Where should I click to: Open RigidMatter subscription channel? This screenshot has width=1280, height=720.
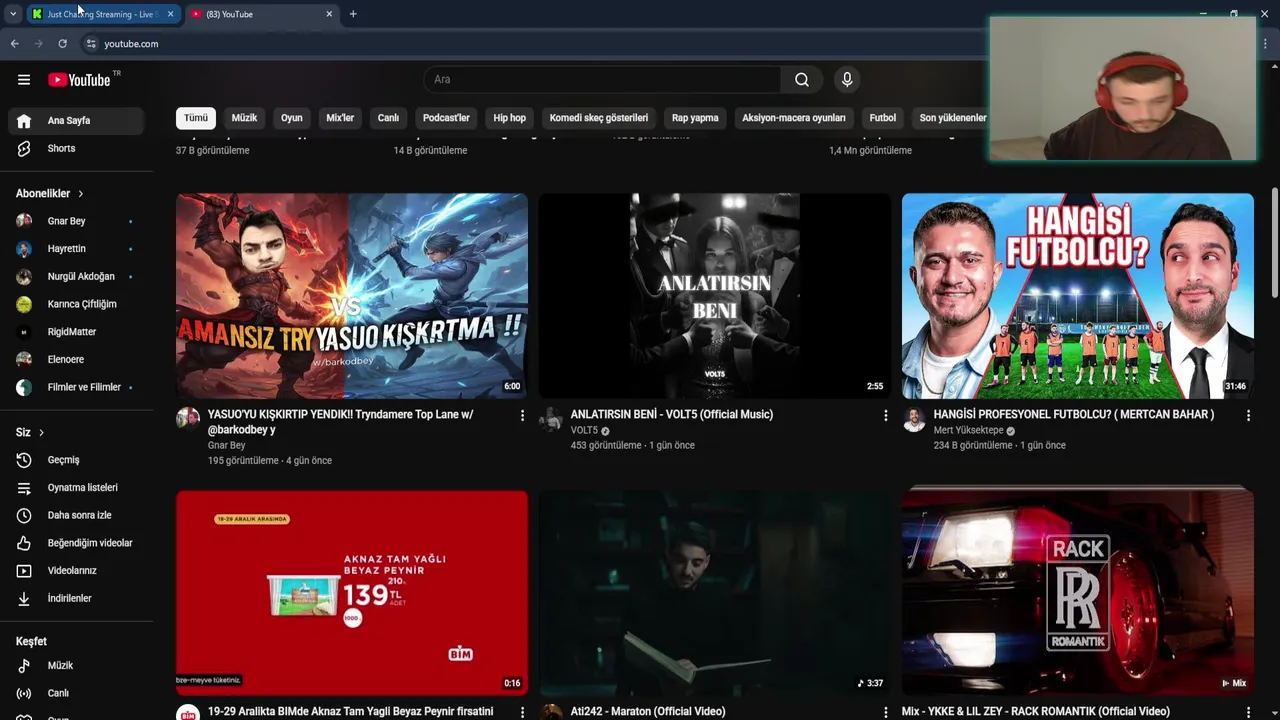(x=76, y=331)
